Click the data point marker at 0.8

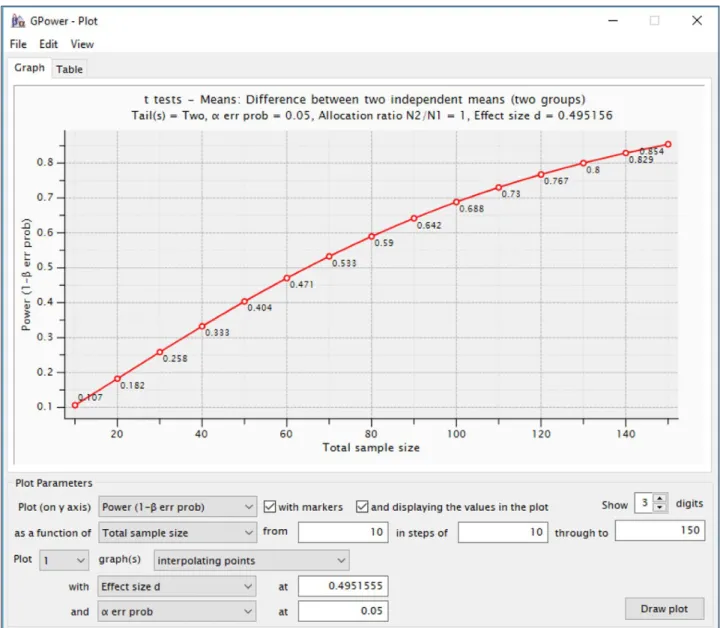point(583,163)
